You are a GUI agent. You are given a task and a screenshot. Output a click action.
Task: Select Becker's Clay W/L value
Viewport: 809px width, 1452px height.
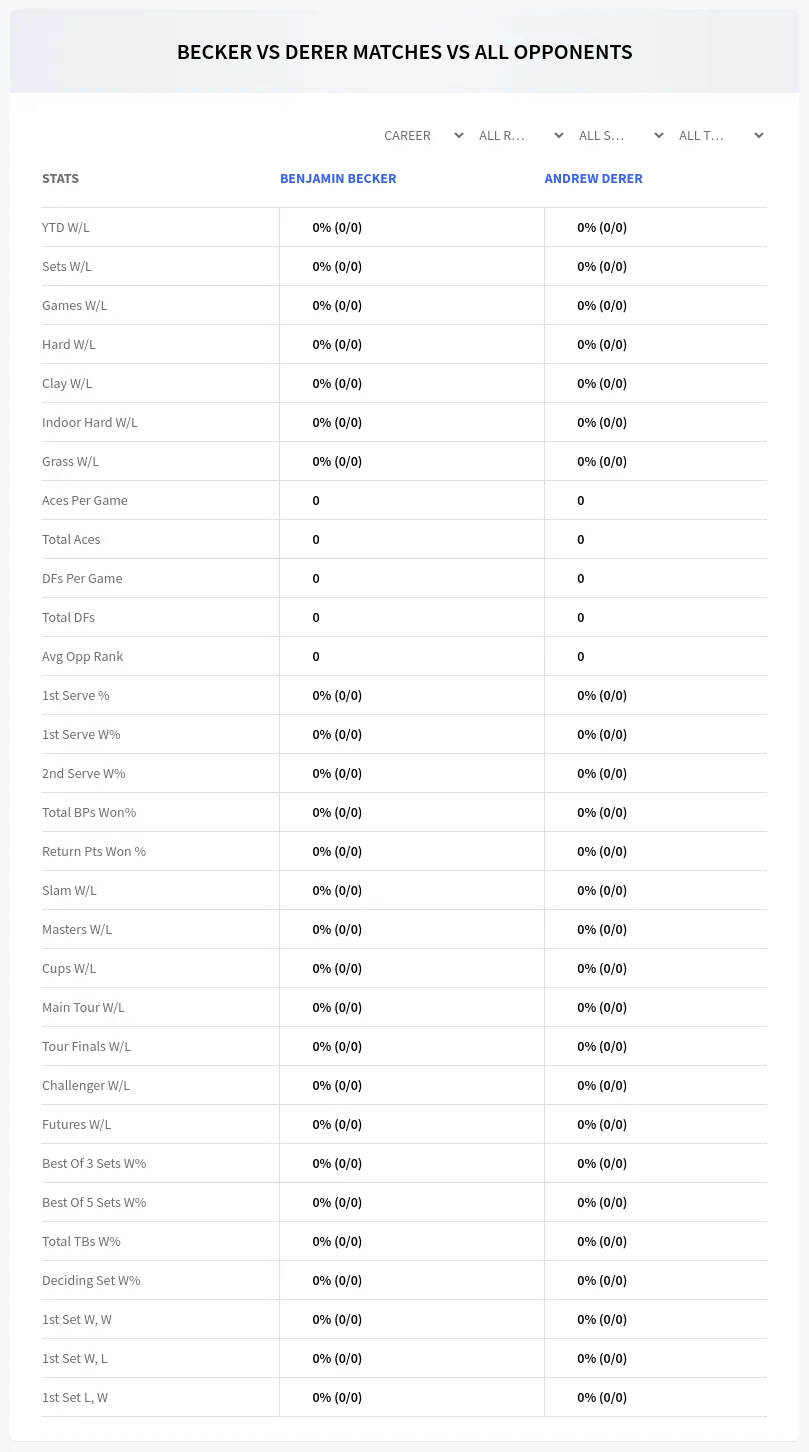tap(337, 383)
